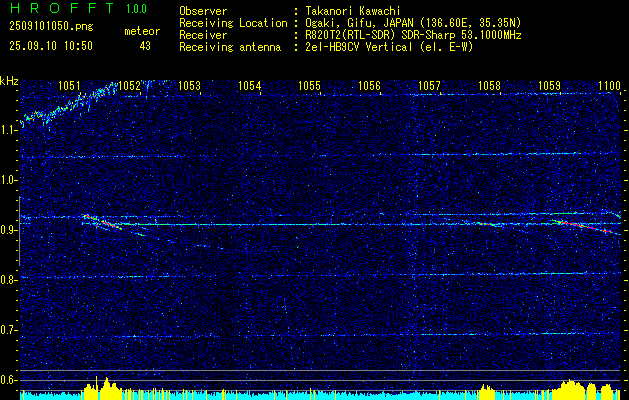Click the date stamp 25.09.10 10:50
629x400 pixels.
point(51,46)
